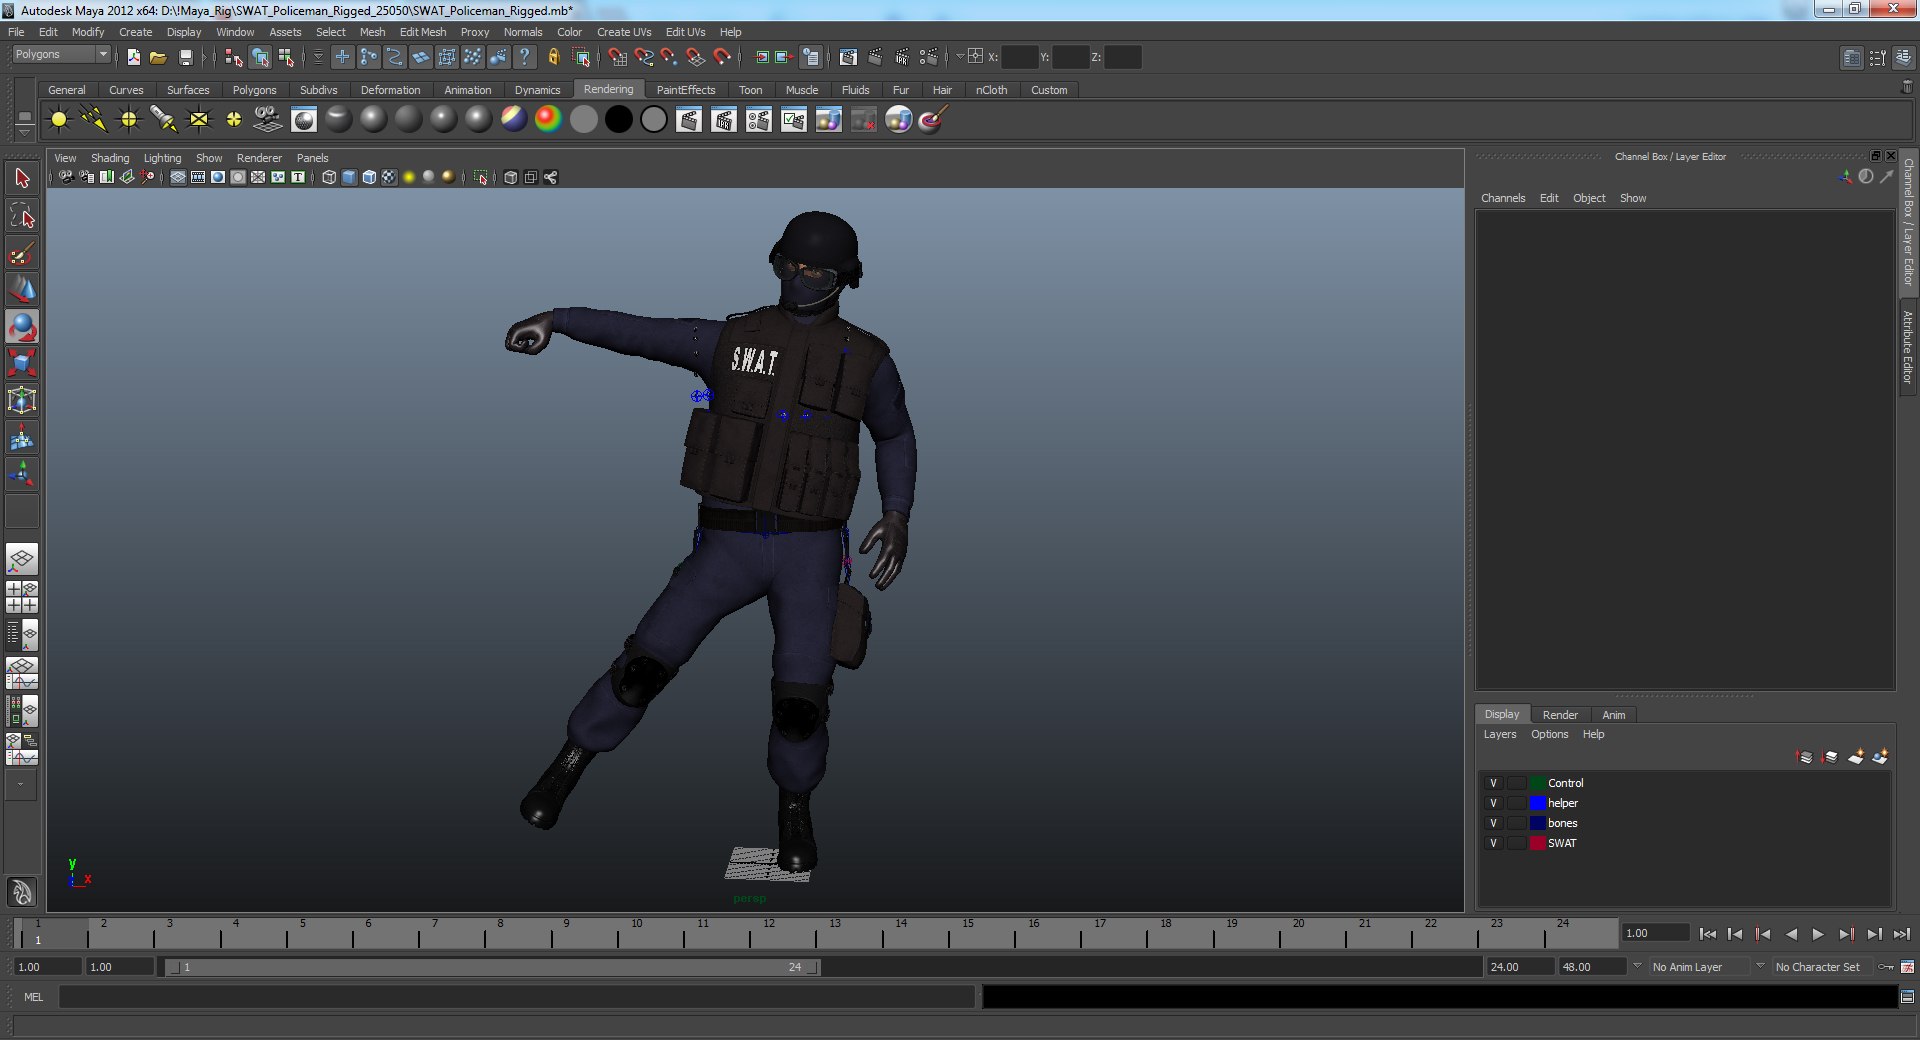This screenshot has width=1920, height=1040.
Task: Click the animation preferences icon
Action: 1907,967
